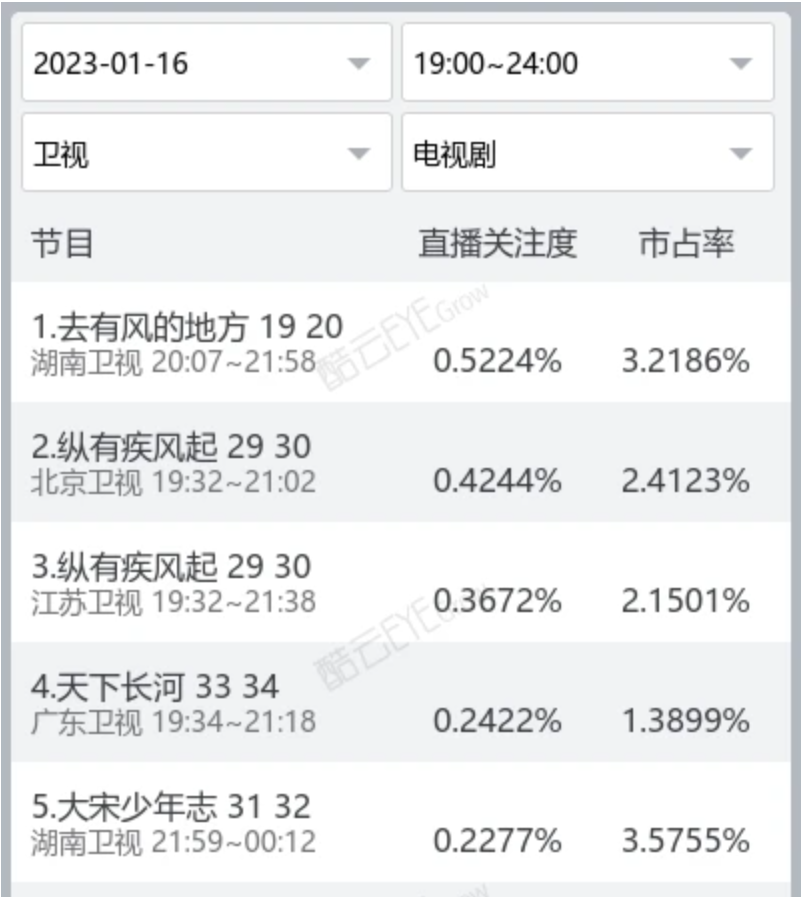Click the 江苏卫视 19:32~21:38 broadcast line
Viewport: 804px width, 897px height.
tap(173, 602)
